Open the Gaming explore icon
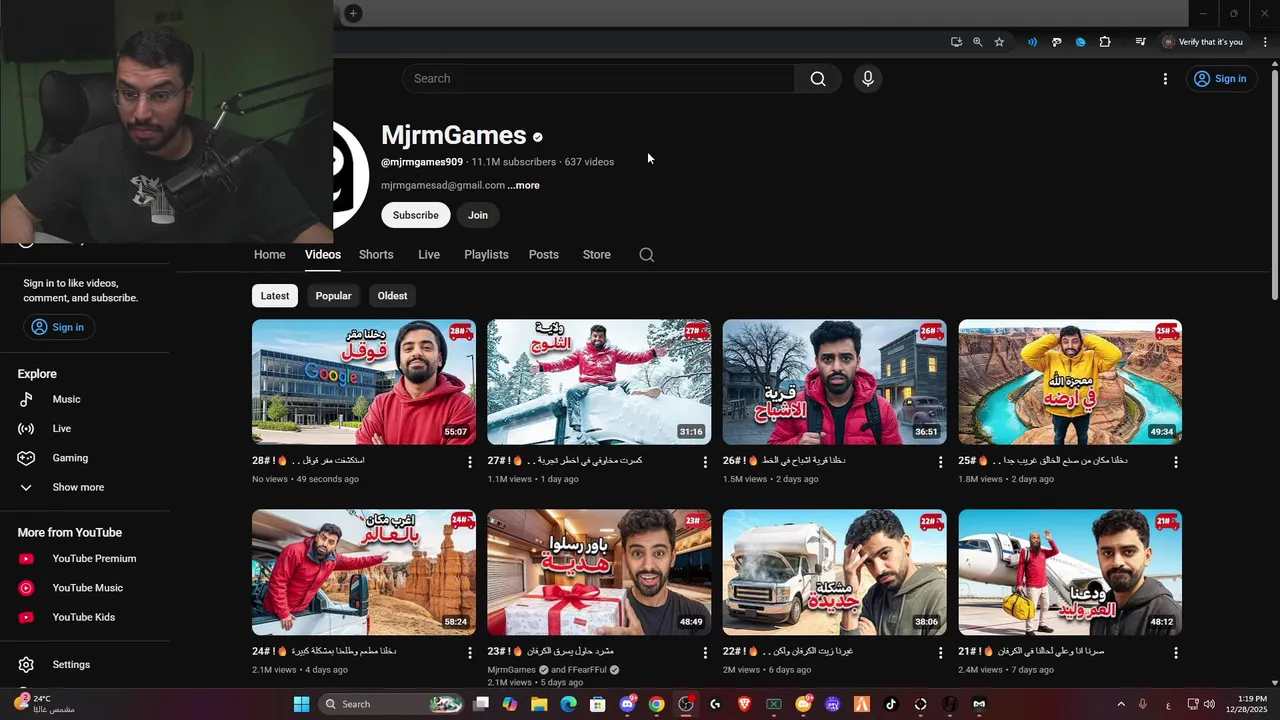Viewport: 1280px width, 720px height. pos(27,458)
